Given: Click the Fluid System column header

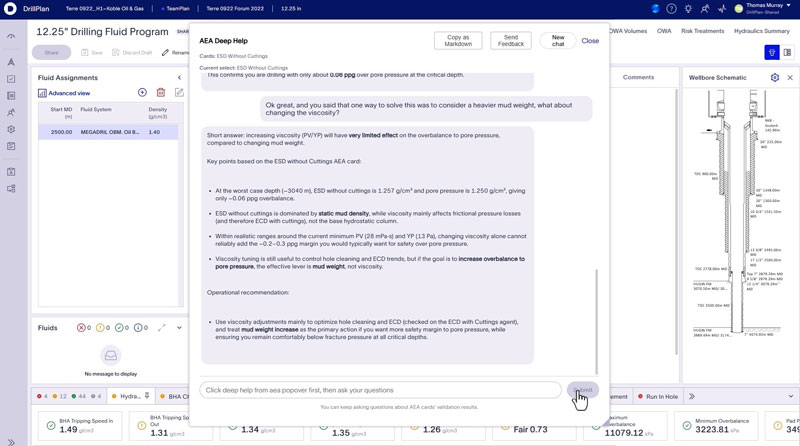Looking at the screenshot, I should tap(96, 110).
